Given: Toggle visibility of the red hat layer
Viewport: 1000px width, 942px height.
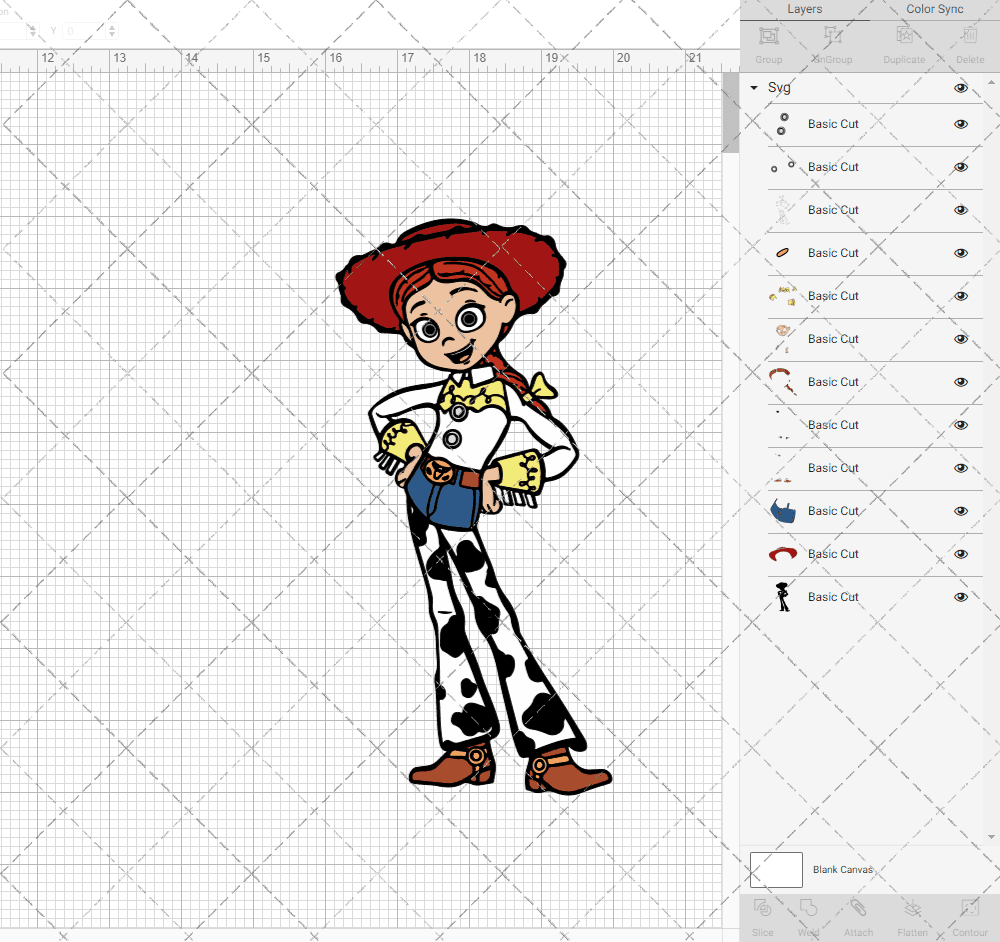Looking at the screenshot, I should (961, 554).
